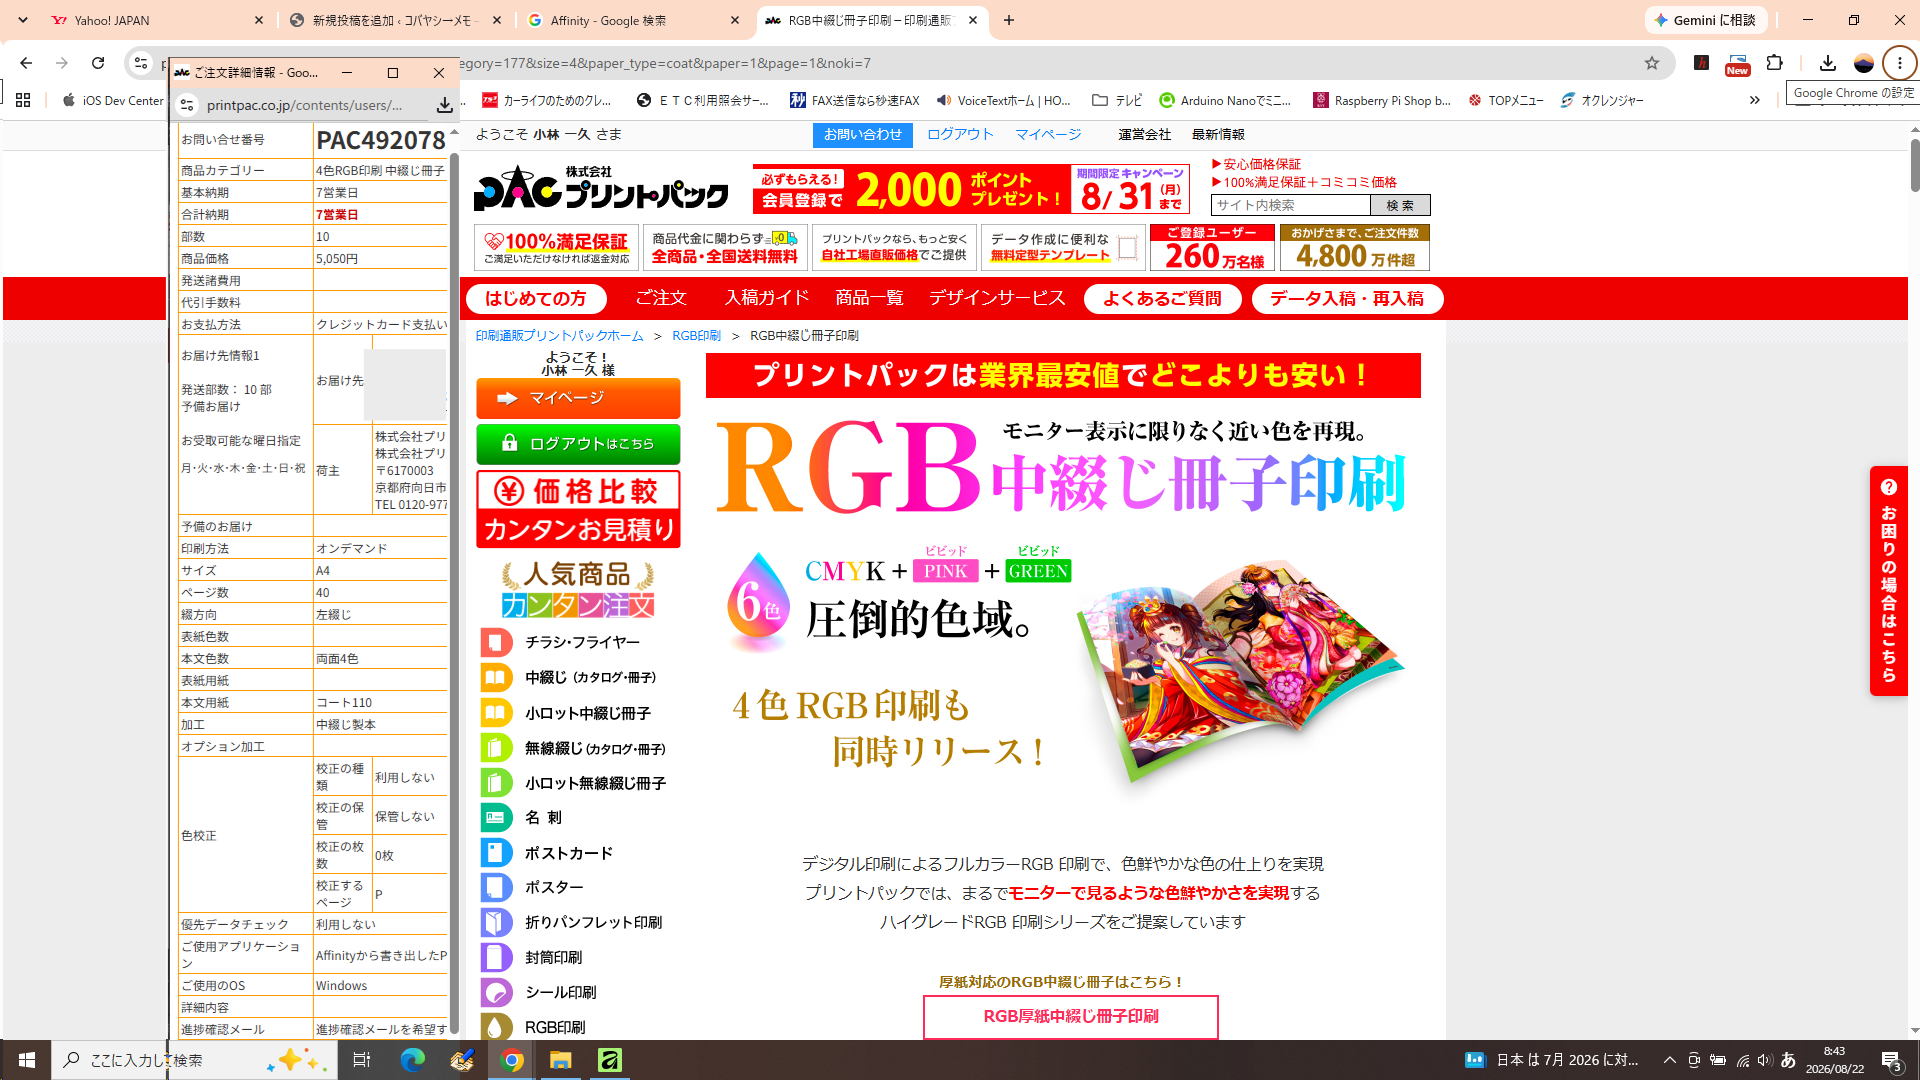Image resolution: width=1920 pixels, height=1080 pixels.
Task: Open Task View on the taskbar
Action: (362, 1060)
